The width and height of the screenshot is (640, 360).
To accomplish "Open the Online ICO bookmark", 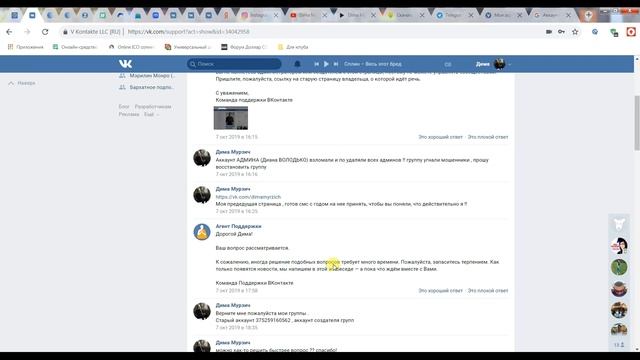I will 131,47.
